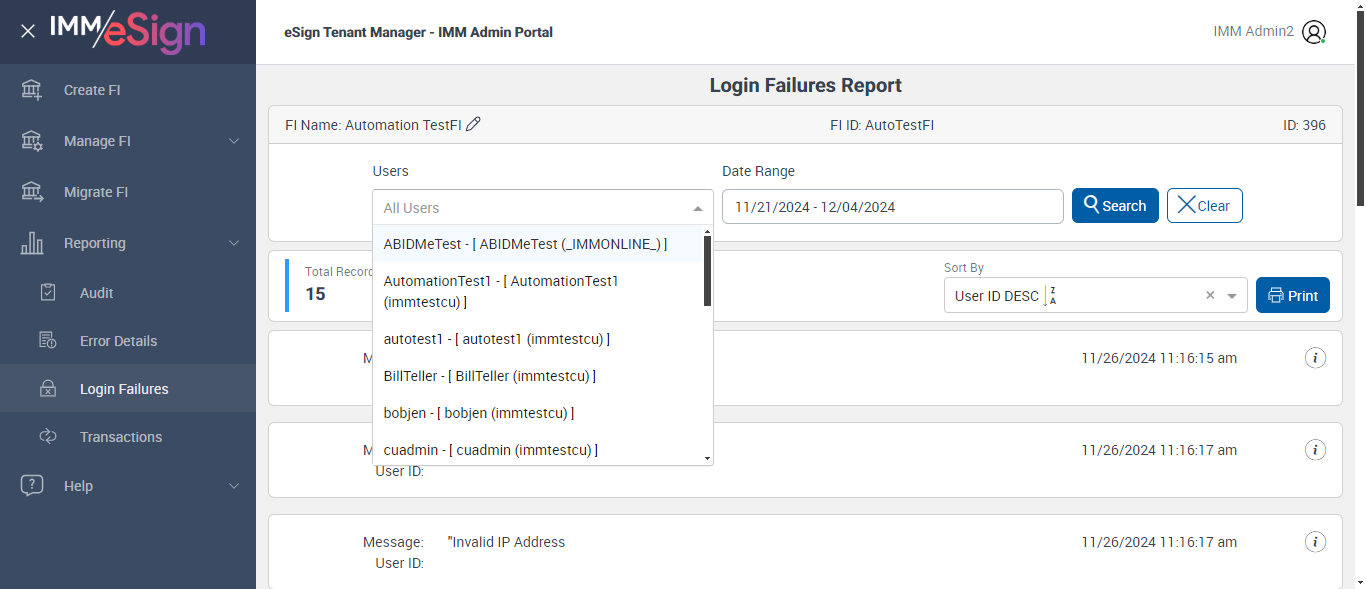This screenshot has width=1366, height=589.
Task: Expand the Help menu chevron
Action: pyautogui.click(x=234, y=486)
